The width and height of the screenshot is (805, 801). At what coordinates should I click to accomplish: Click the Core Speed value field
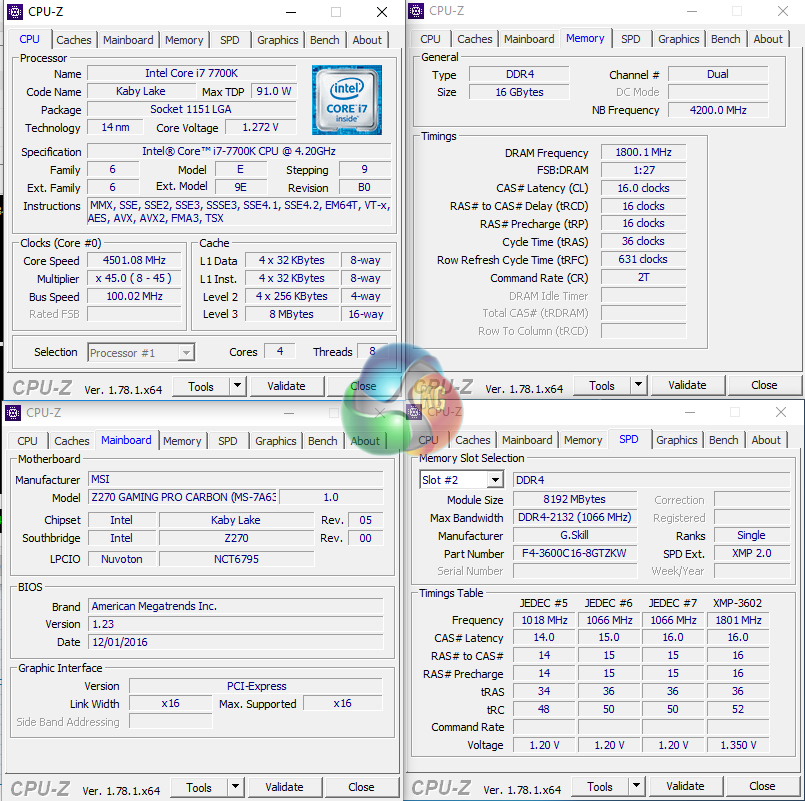(134, 260)
